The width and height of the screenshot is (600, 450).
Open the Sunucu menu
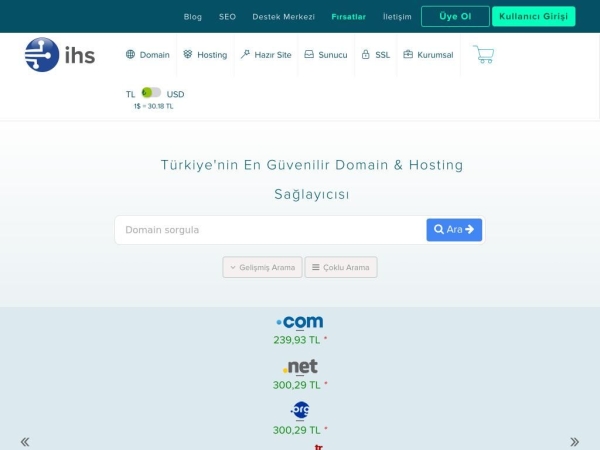[326, 55]
